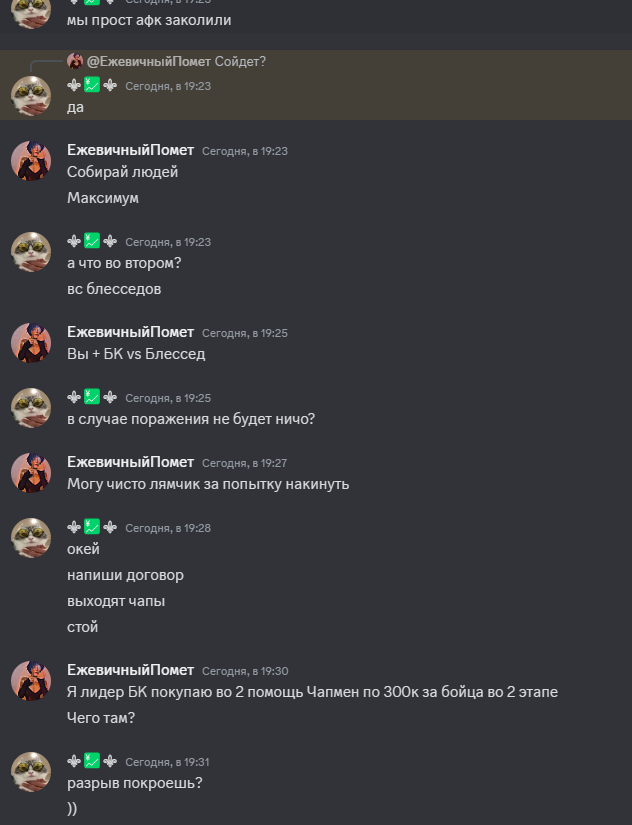Click the ЕжевичныйПомет name at the 19:30 message
This screenshot has width=632, height=825.
pos(131,670)
